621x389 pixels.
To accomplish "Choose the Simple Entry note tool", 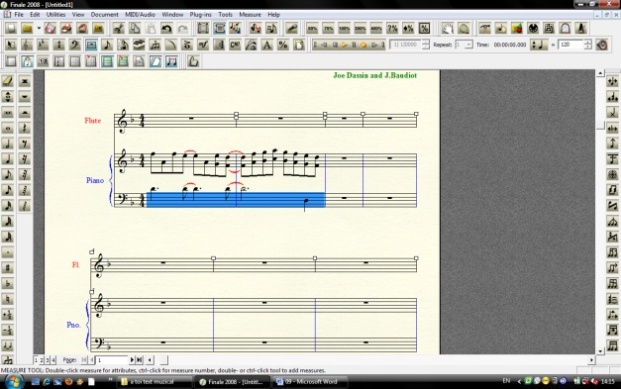I will tap(107, 45).
